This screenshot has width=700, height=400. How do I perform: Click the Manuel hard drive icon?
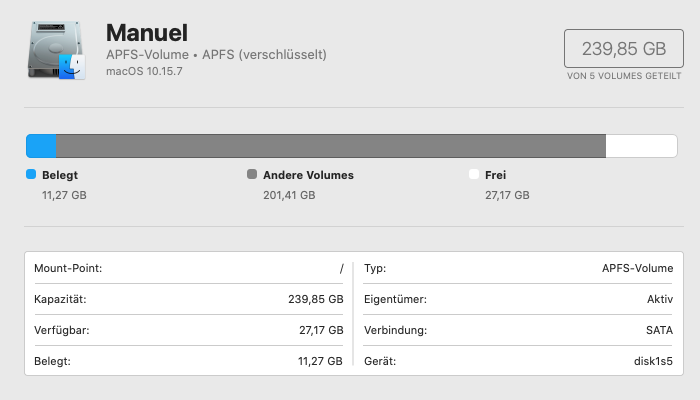(x=57, y=51)
